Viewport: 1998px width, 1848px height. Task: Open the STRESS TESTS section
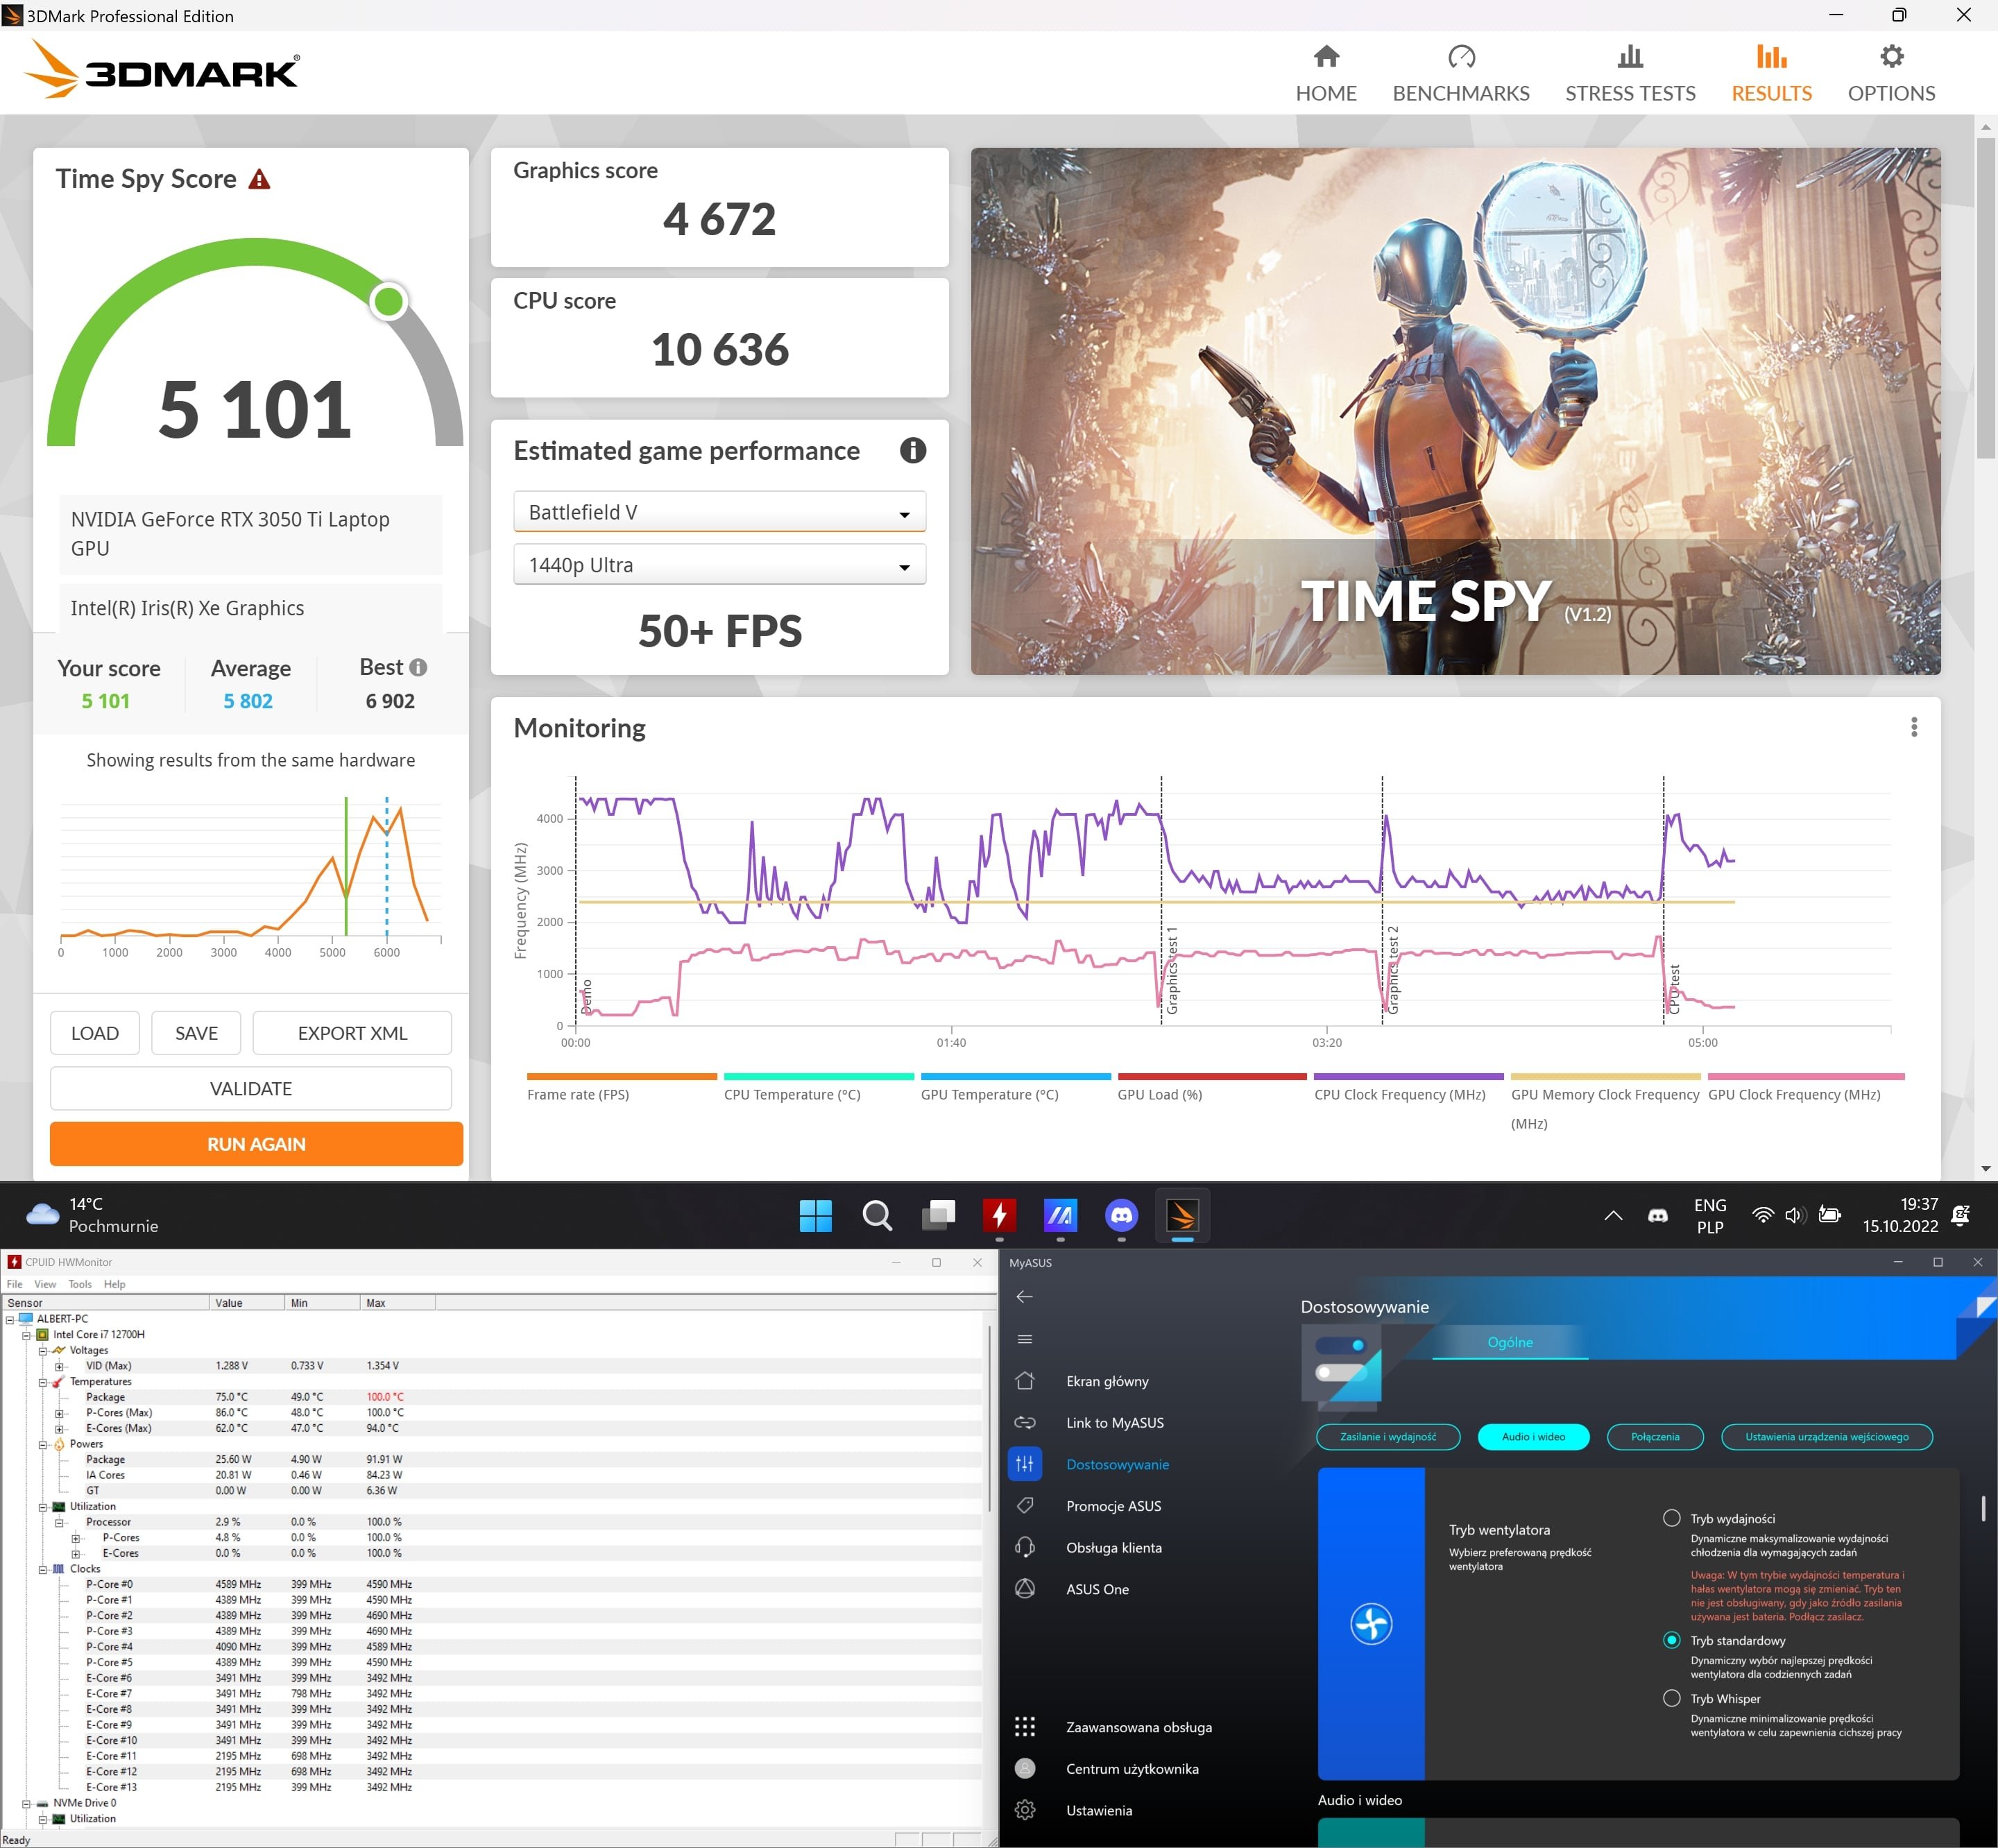point(1629,73)
